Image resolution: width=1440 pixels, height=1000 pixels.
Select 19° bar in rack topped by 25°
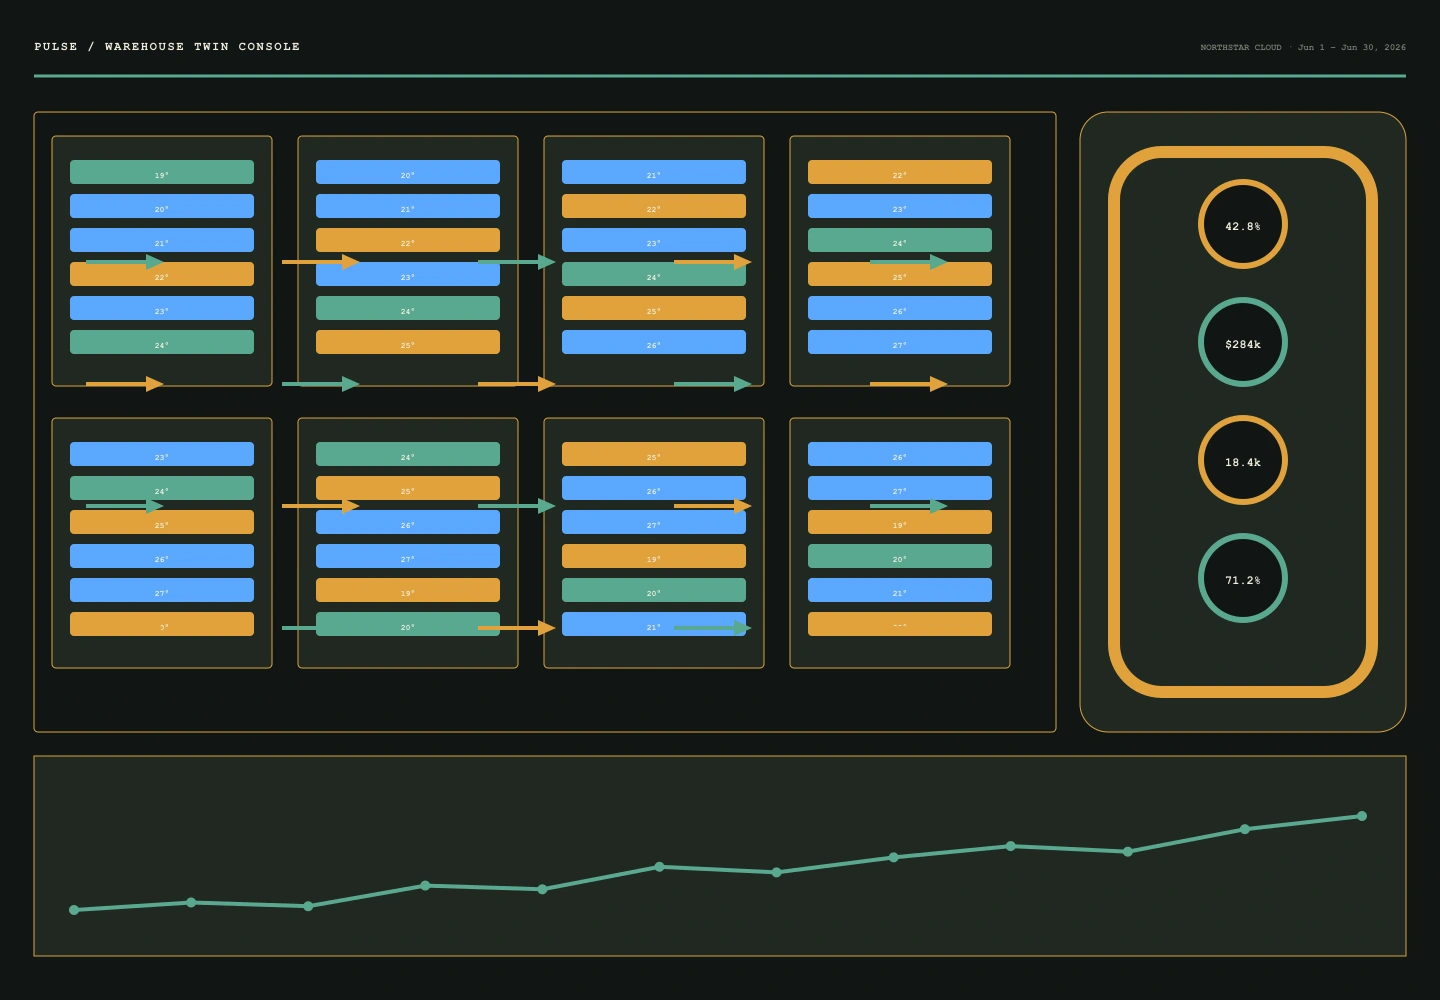point(654,556)
